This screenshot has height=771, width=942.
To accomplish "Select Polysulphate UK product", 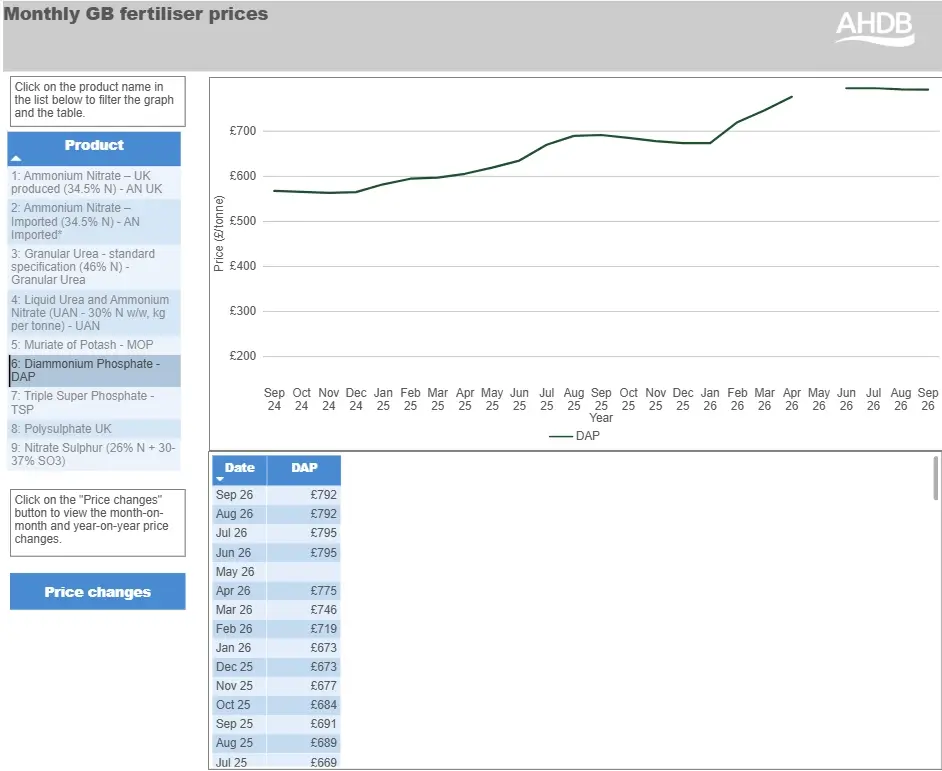I will [94, 429].
